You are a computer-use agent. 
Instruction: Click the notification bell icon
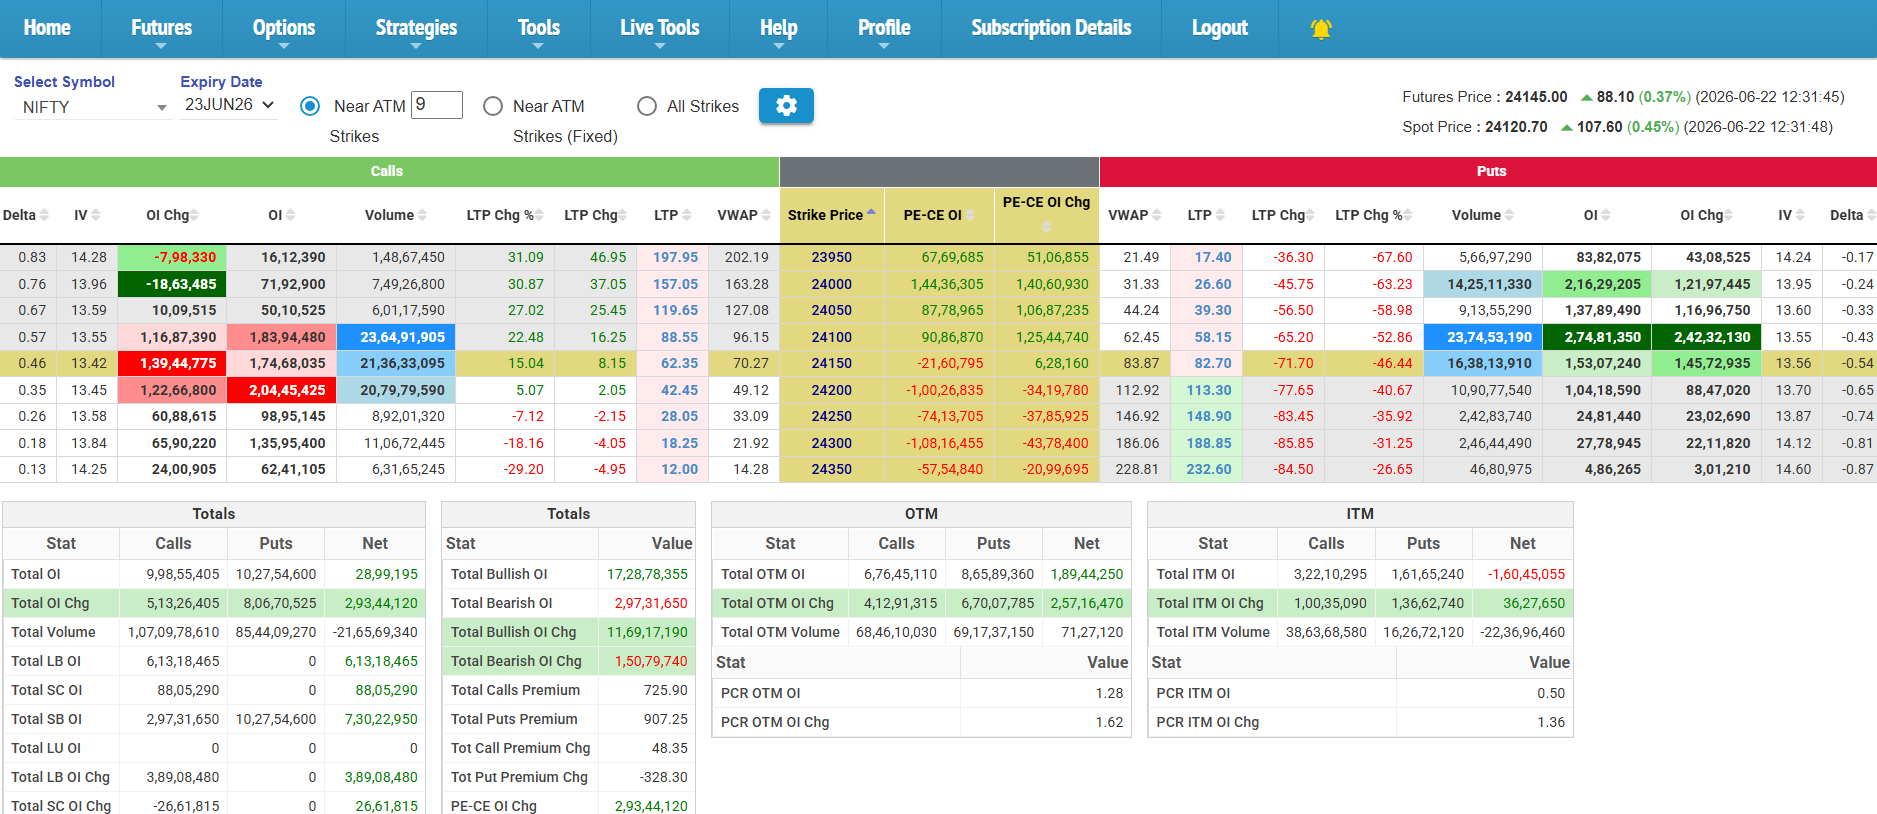point(1321,29)
